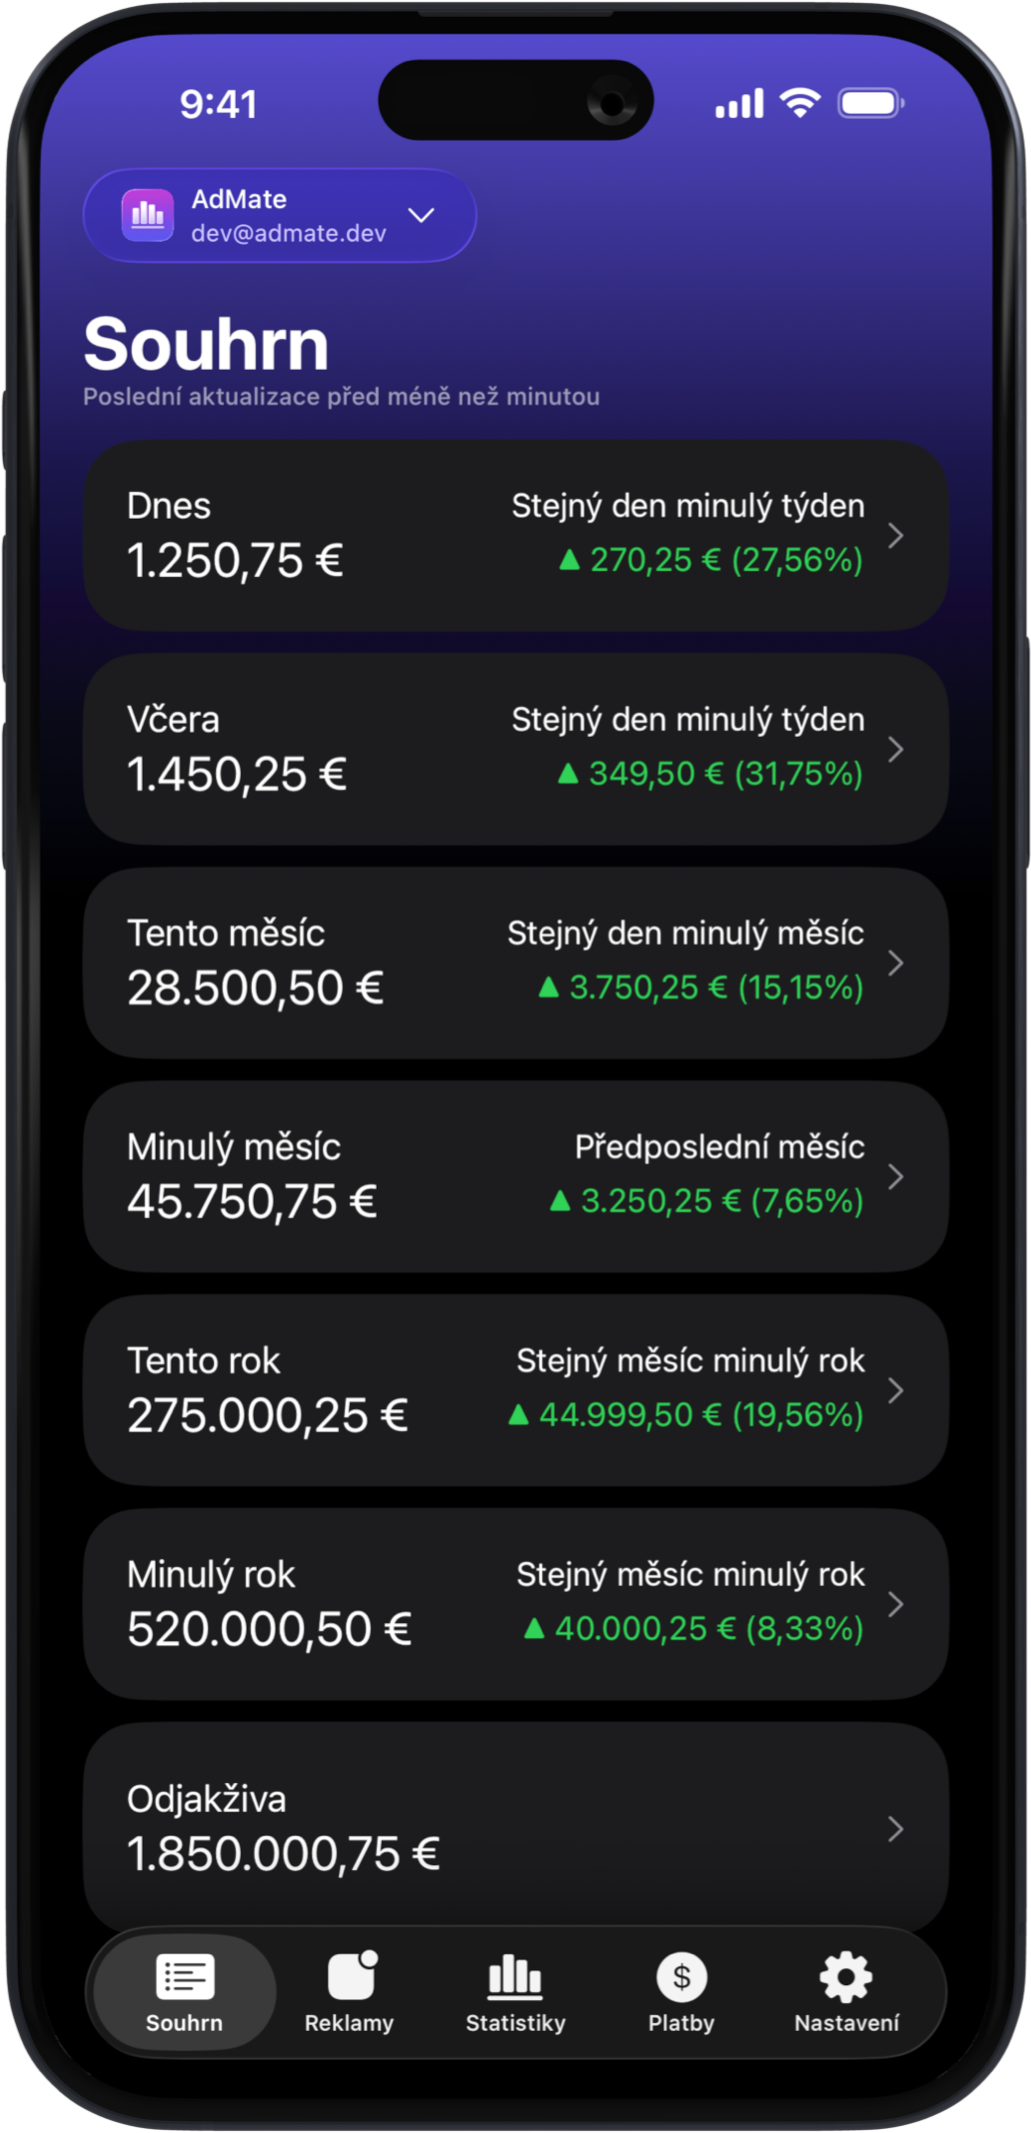Expand the AdMate account switcher chevron
The height and width of the screenshot is (2133, 1031).
pos(422,215)
